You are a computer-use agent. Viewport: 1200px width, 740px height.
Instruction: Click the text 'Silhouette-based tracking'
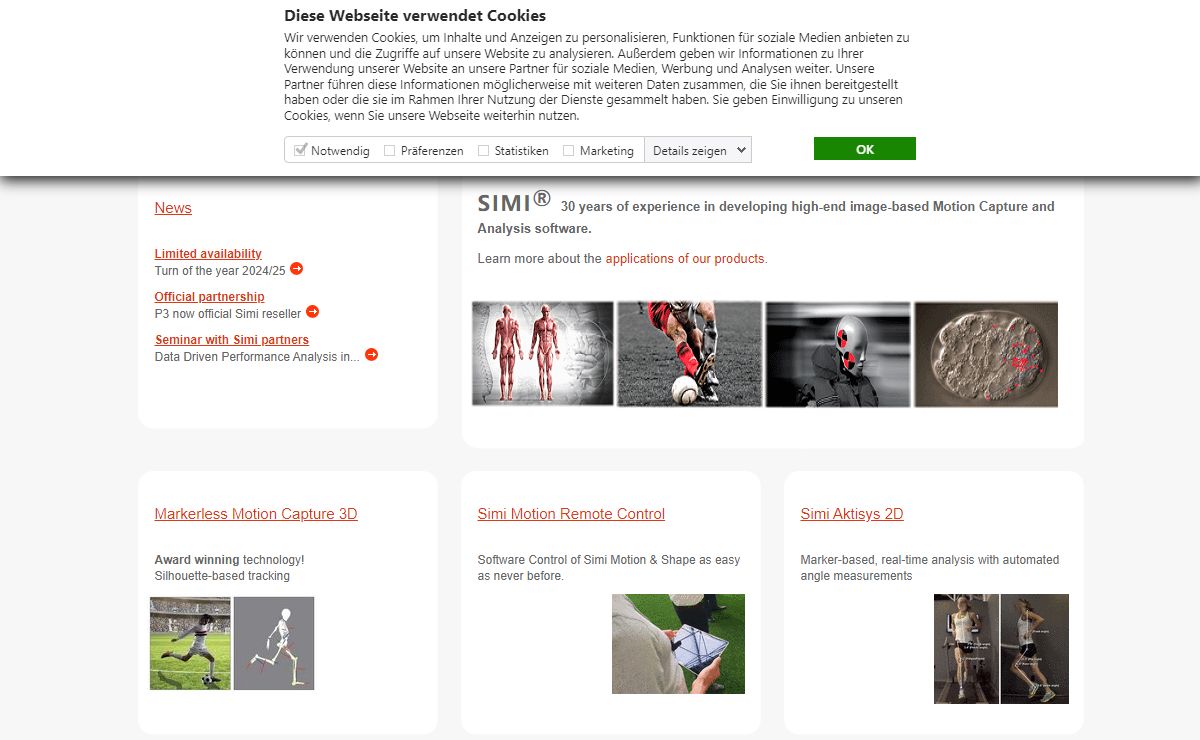coord(222,576)
